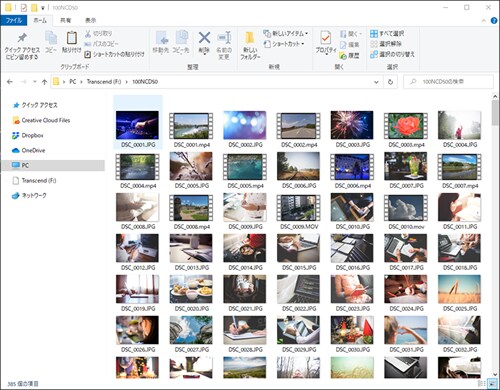Switch to large thumbnails view icon in status bar
Image resolution: width=500 pixels, height=390 pixels.
(491, 383)
